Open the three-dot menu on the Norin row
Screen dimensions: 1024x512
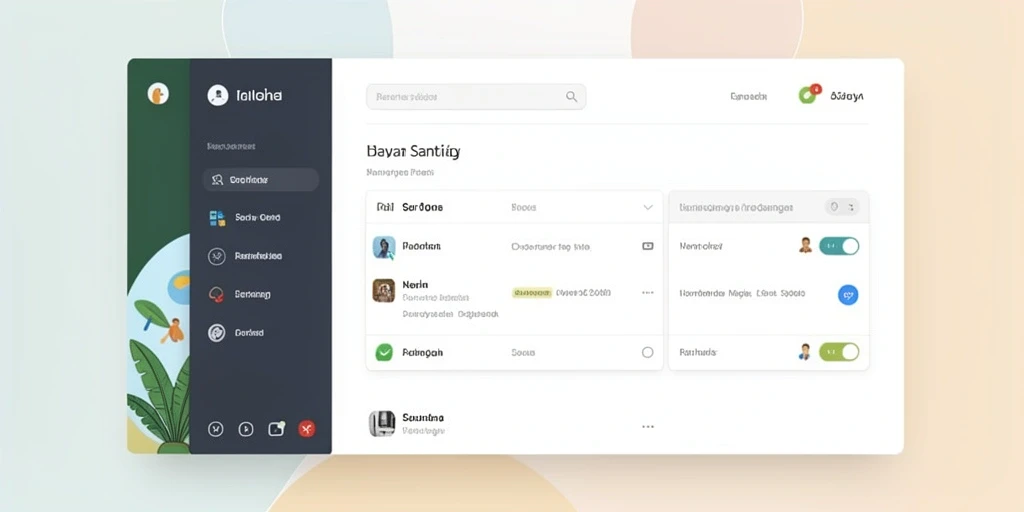(648, 293)
